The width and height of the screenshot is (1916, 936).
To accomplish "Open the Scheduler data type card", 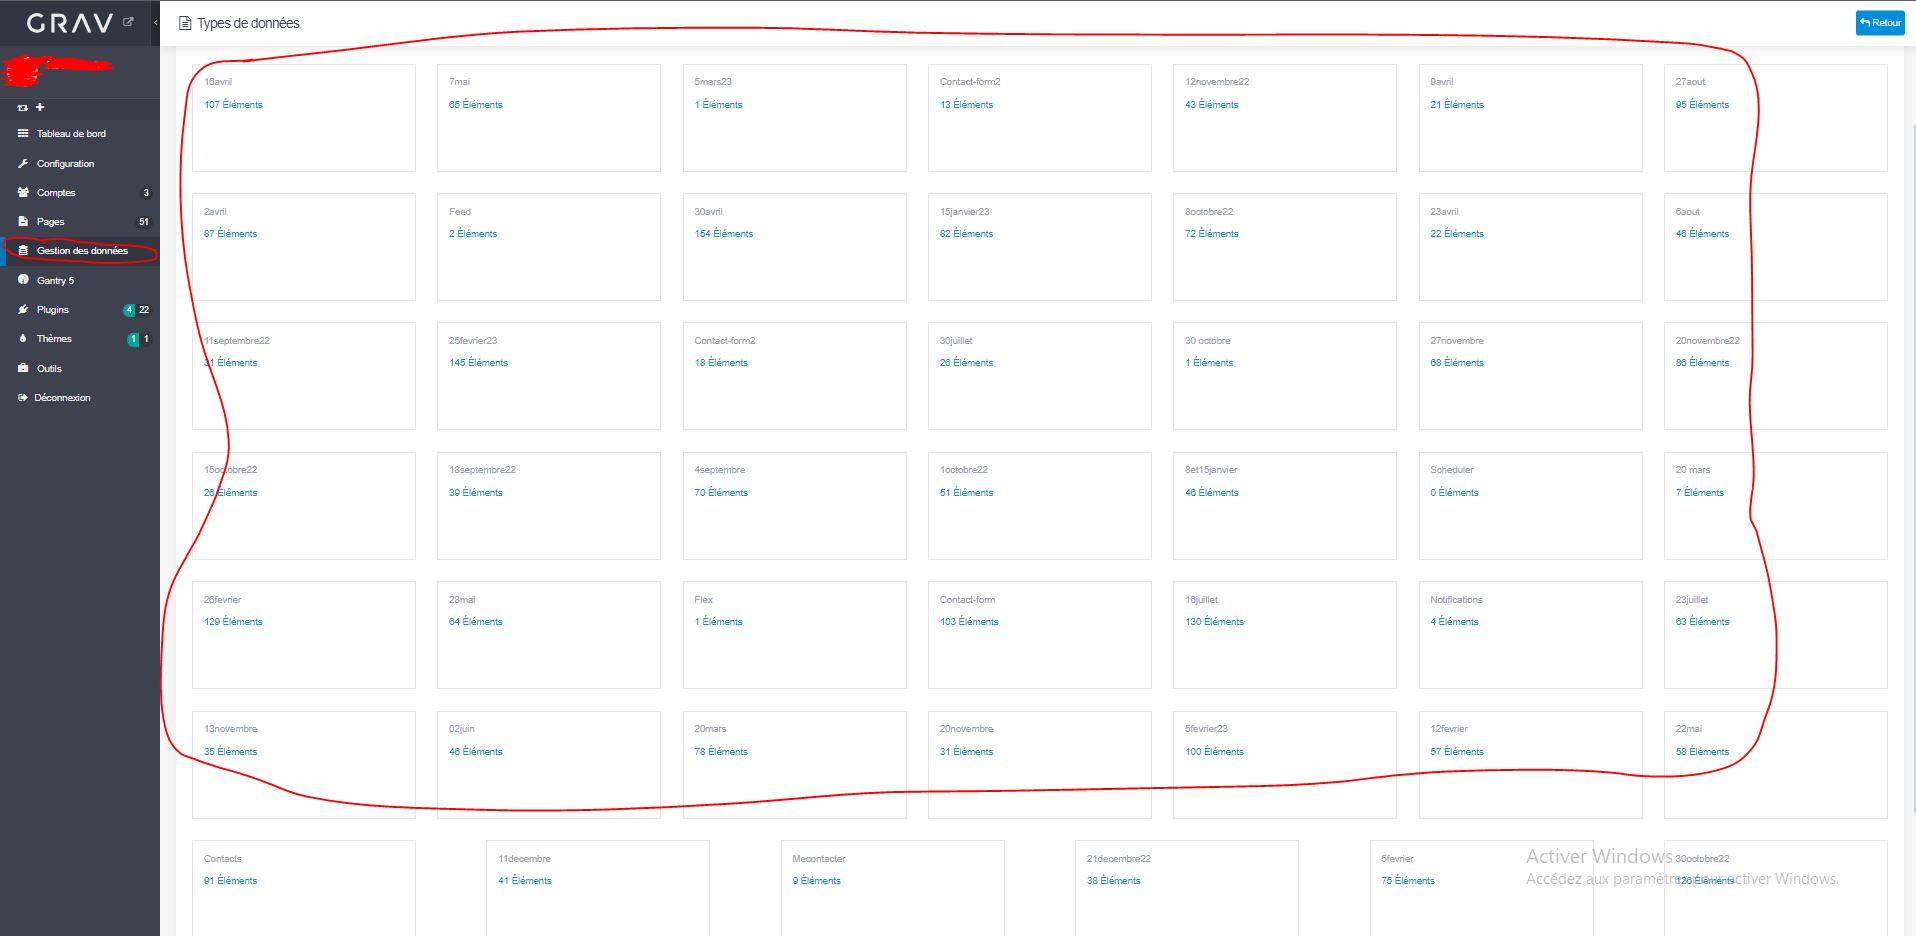I will (x=1529, y=505).
